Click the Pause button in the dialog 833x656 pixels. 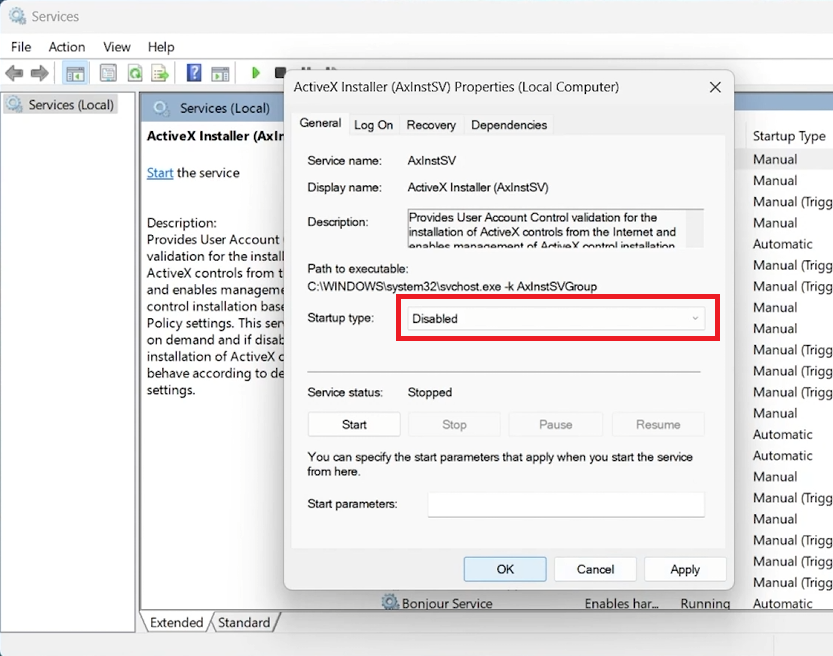[556, 424]
